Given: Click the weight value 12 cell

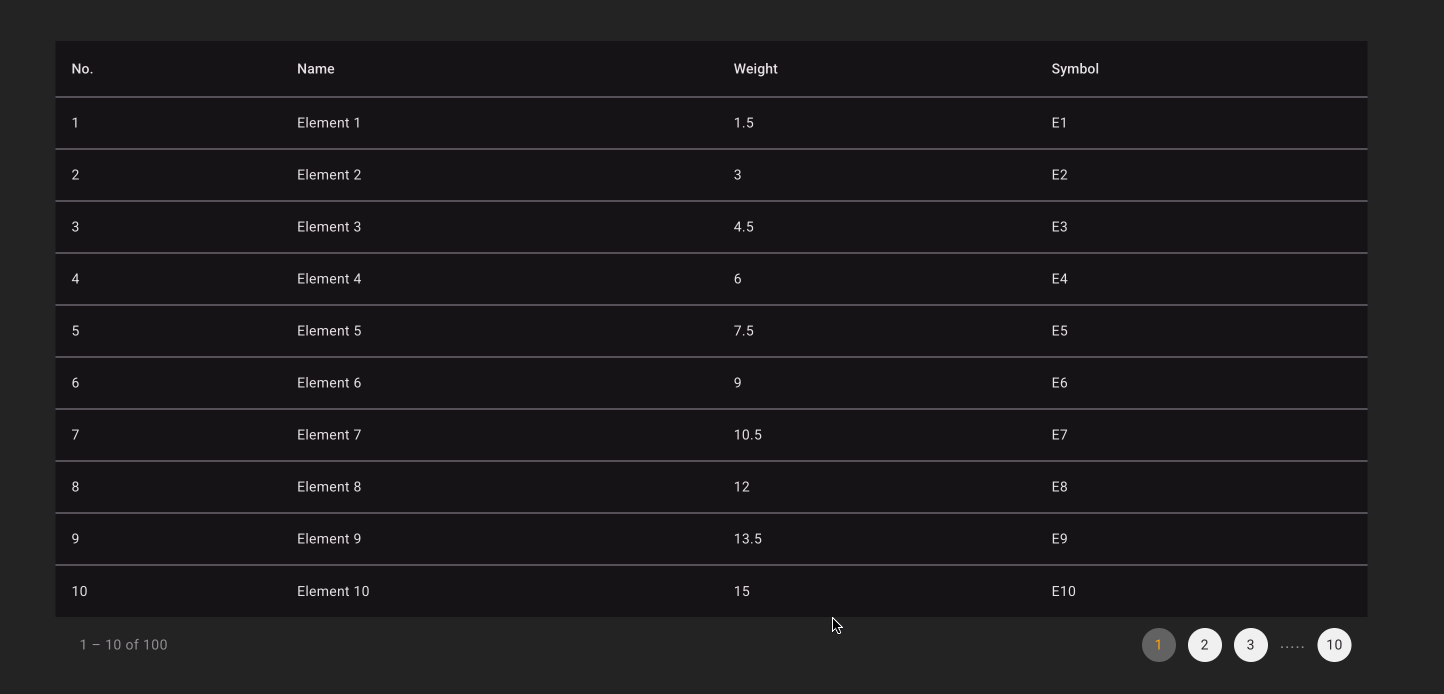Looking at the screenshot, I should [x=742, y=487].
